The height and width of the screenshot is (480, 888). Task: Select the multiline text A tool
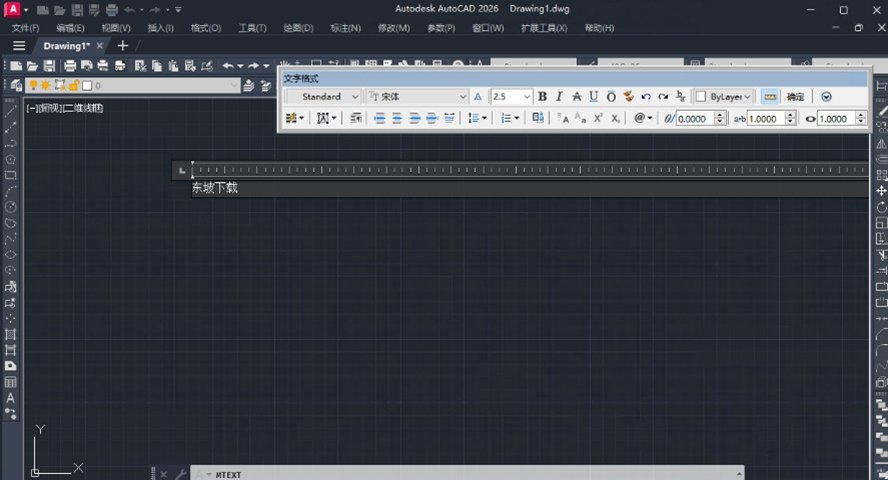(x=10, y=398)
